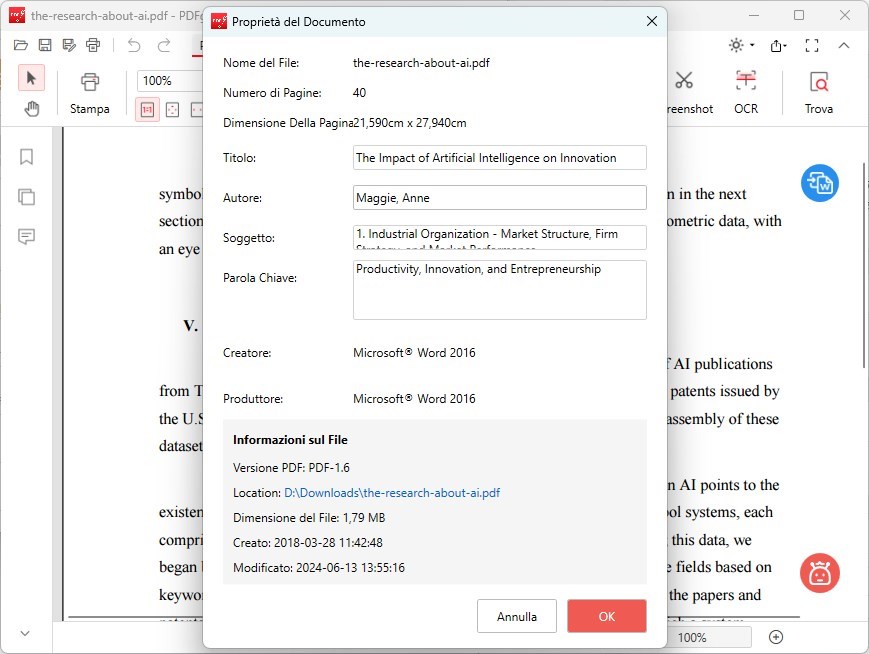The width and height of the screenshot is (869, 654).
Task: Click the Autore field showing Maggie, Anne
Action: click(499, 197)
